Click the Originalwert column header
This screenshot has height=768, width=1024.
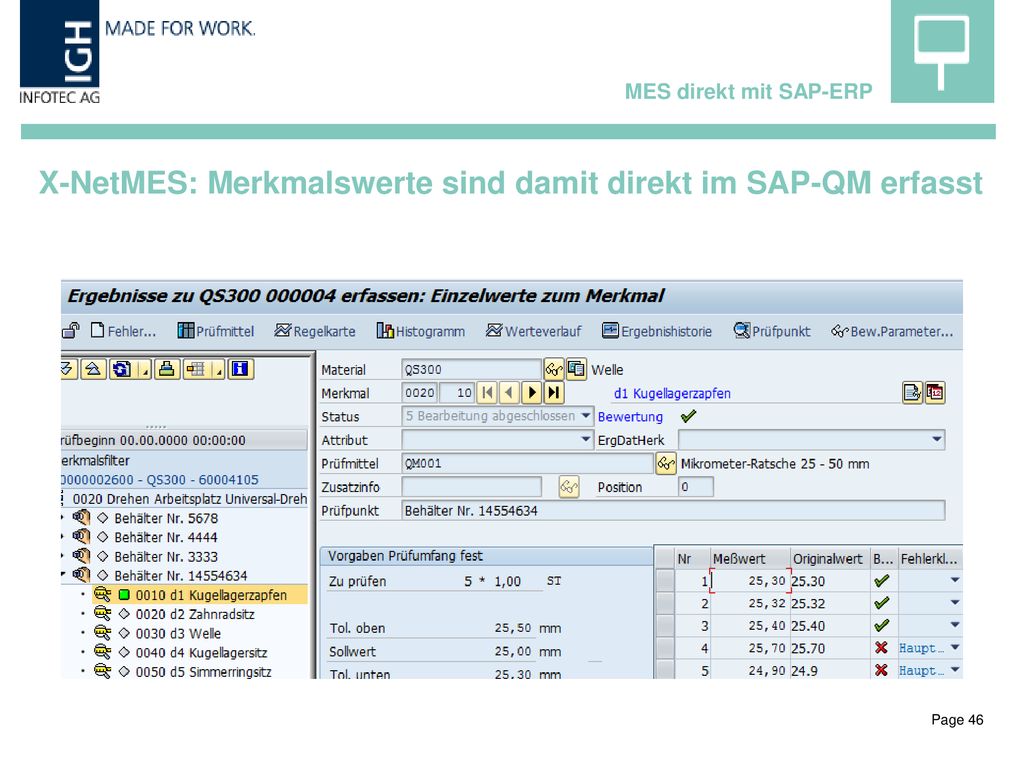pyautogui.click(x=830, y=558)
